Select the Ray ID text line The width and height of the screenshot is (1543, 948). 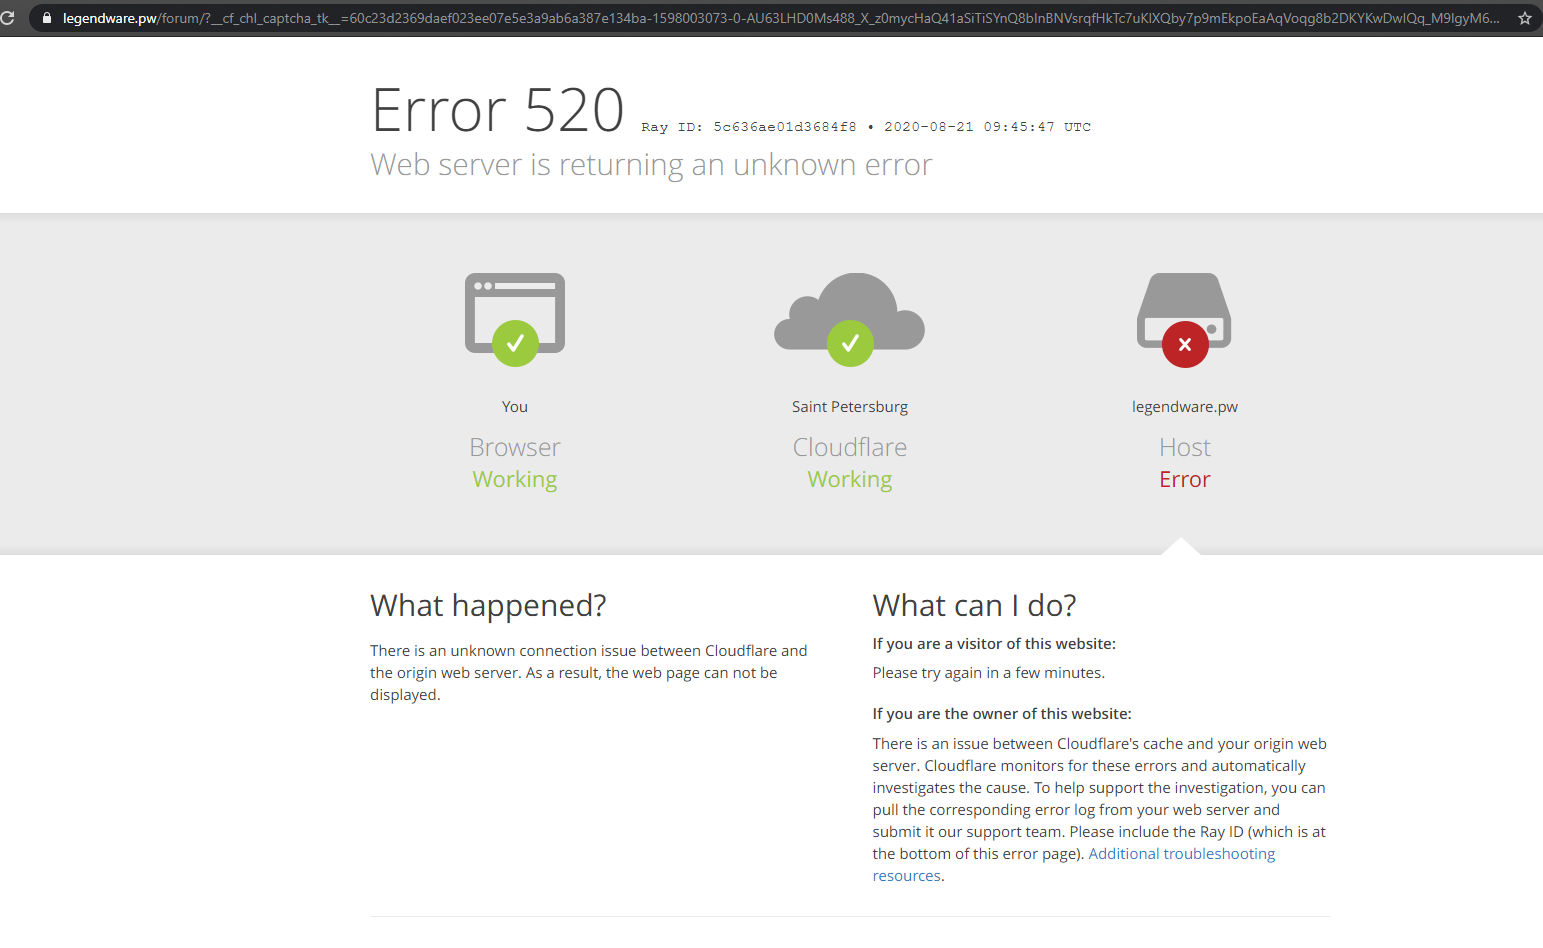click(x=866, y=127)
